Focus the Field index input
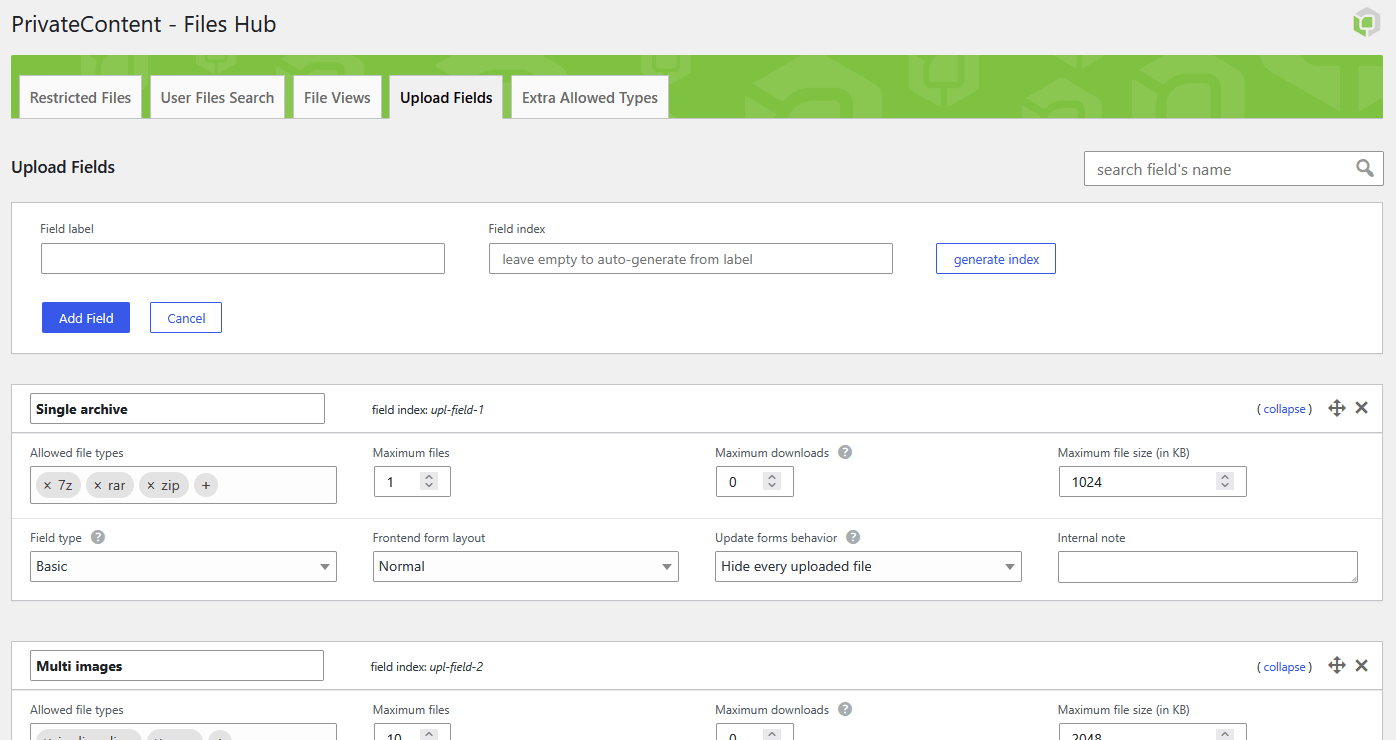 691,259
